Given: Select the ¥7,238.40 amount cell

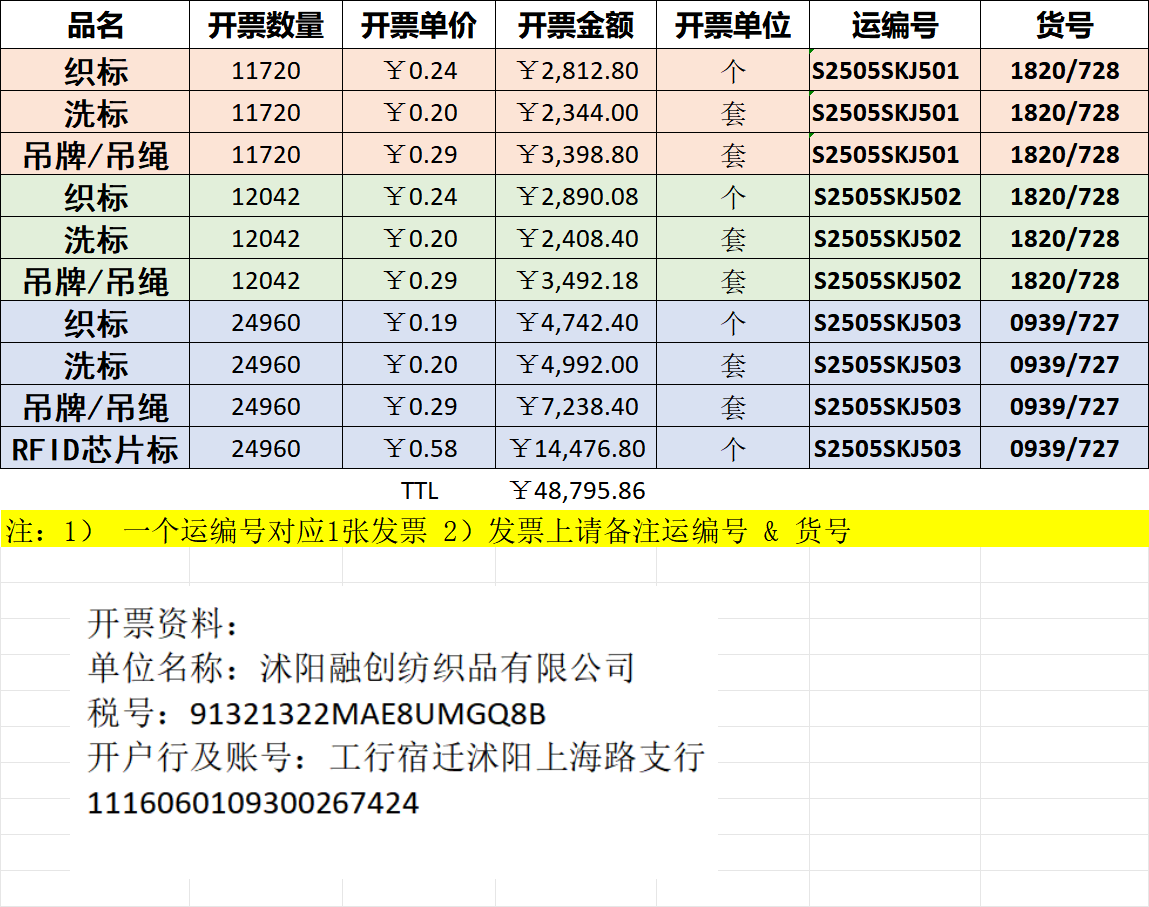Looking at the screenshot, I should (x=577, y=407).
